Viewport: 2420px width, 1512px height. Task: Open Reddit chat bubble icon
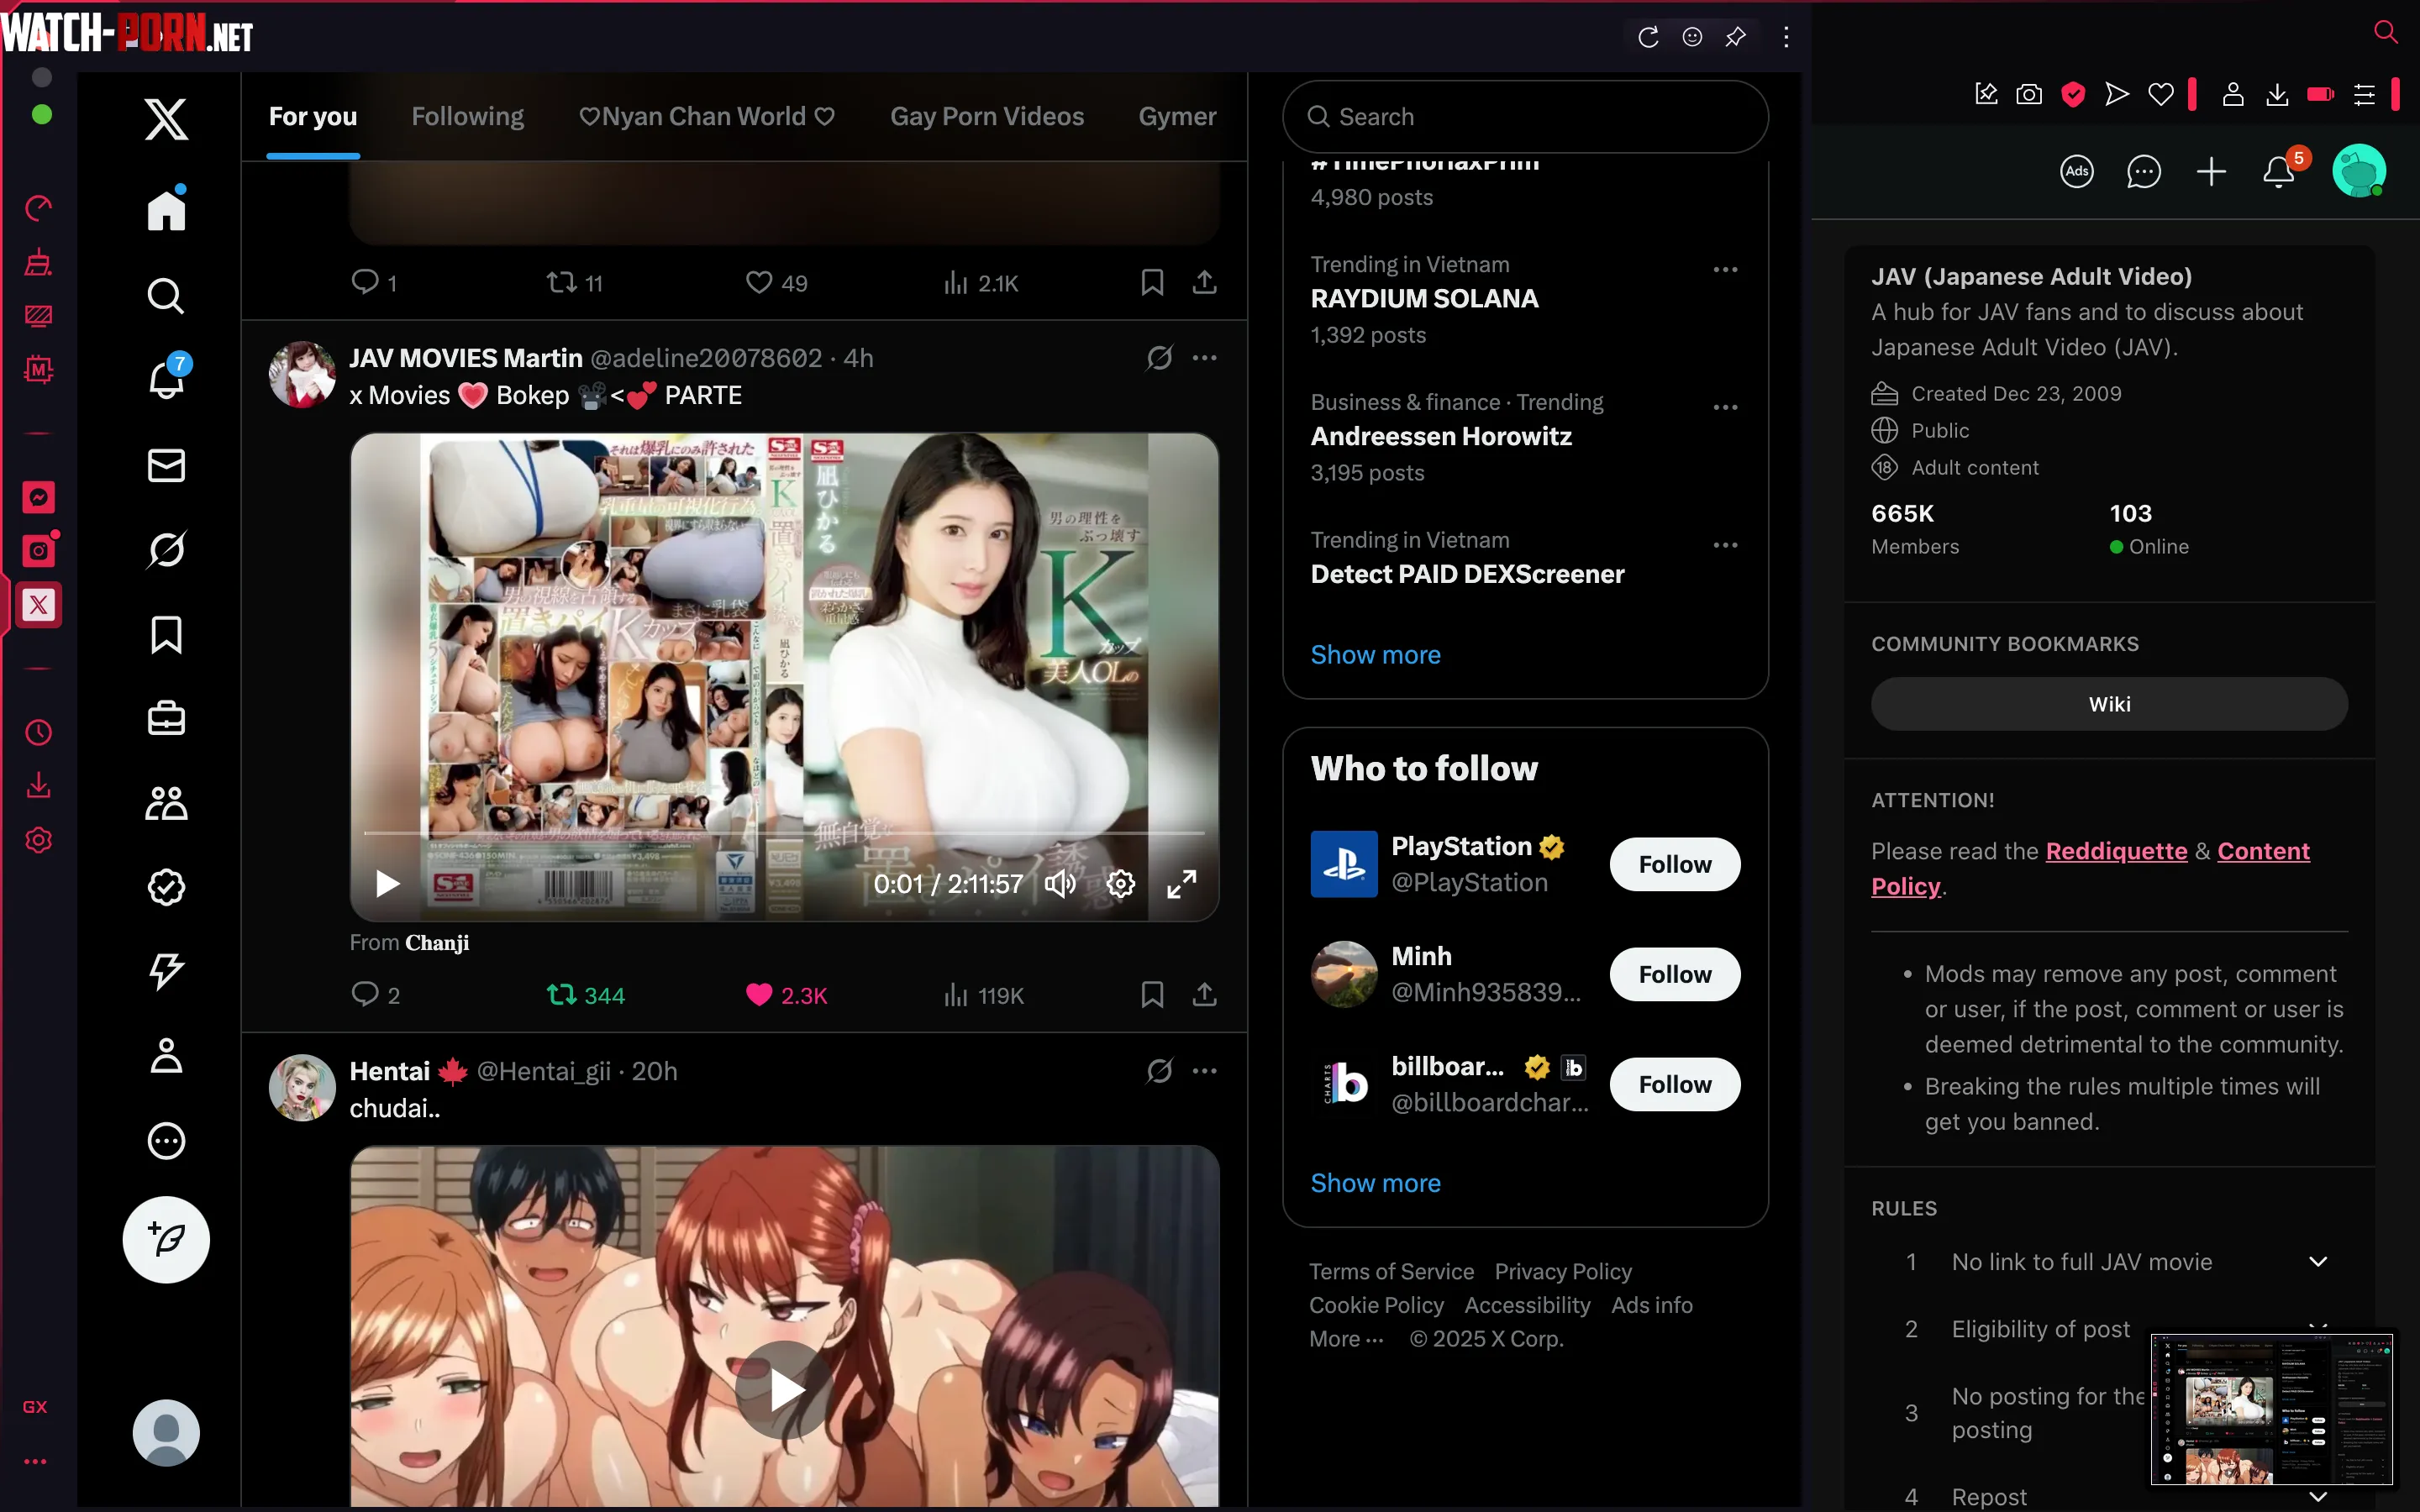click(x=2144, y=172)
